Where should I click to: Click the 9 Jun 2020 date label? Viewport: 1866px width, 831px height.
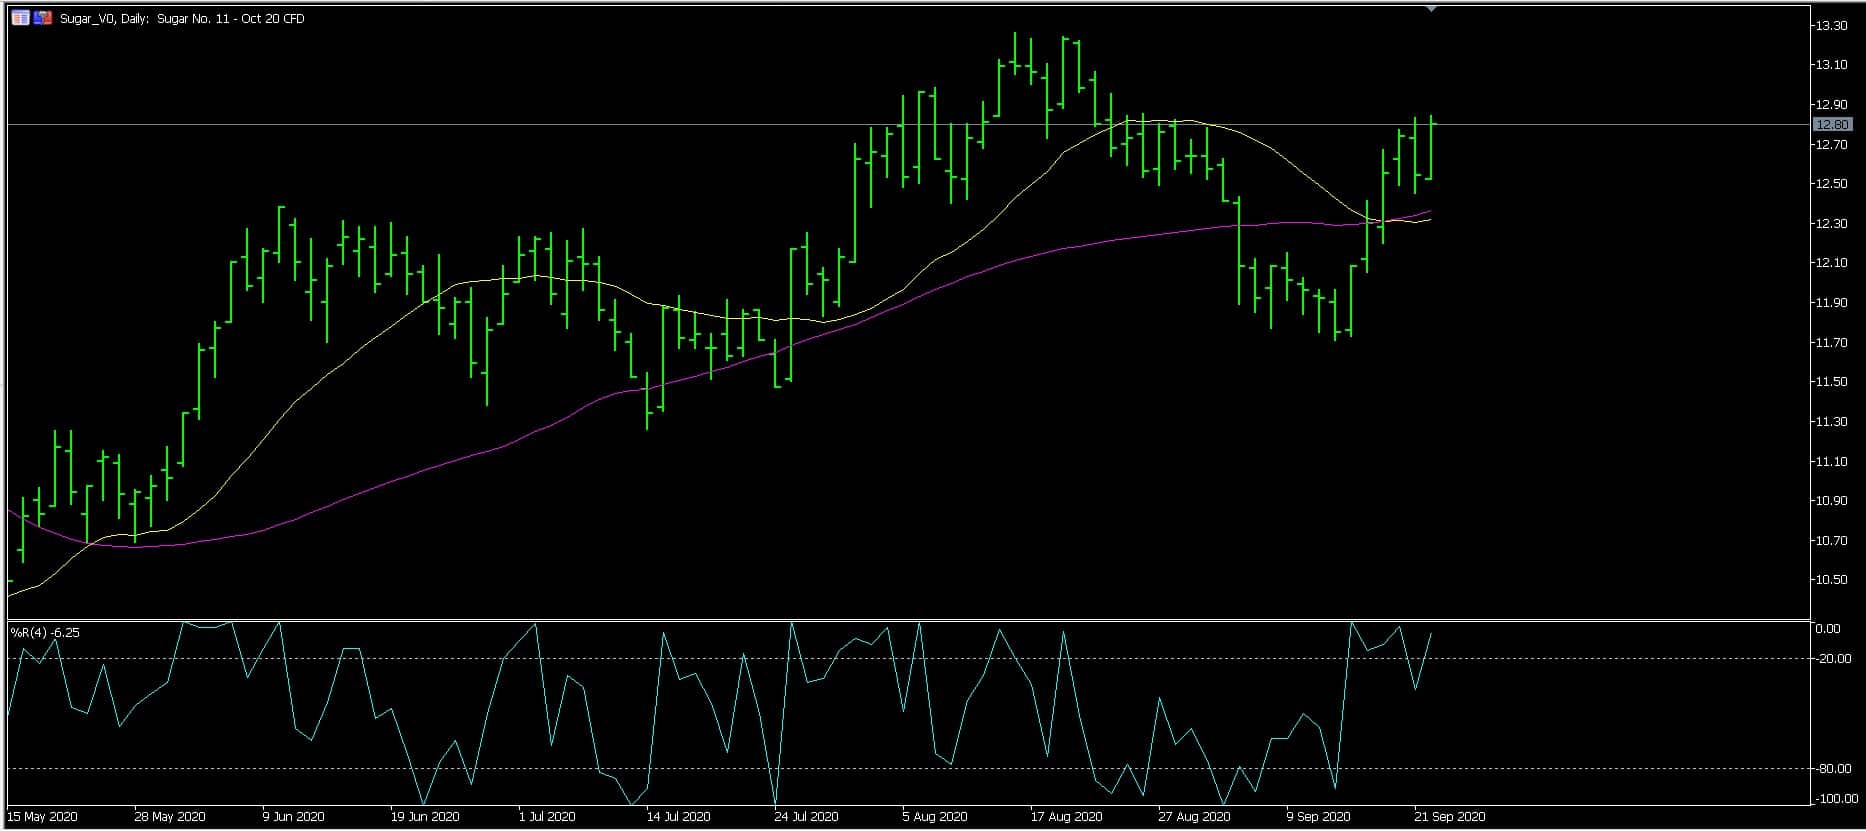tap(294, 817)
